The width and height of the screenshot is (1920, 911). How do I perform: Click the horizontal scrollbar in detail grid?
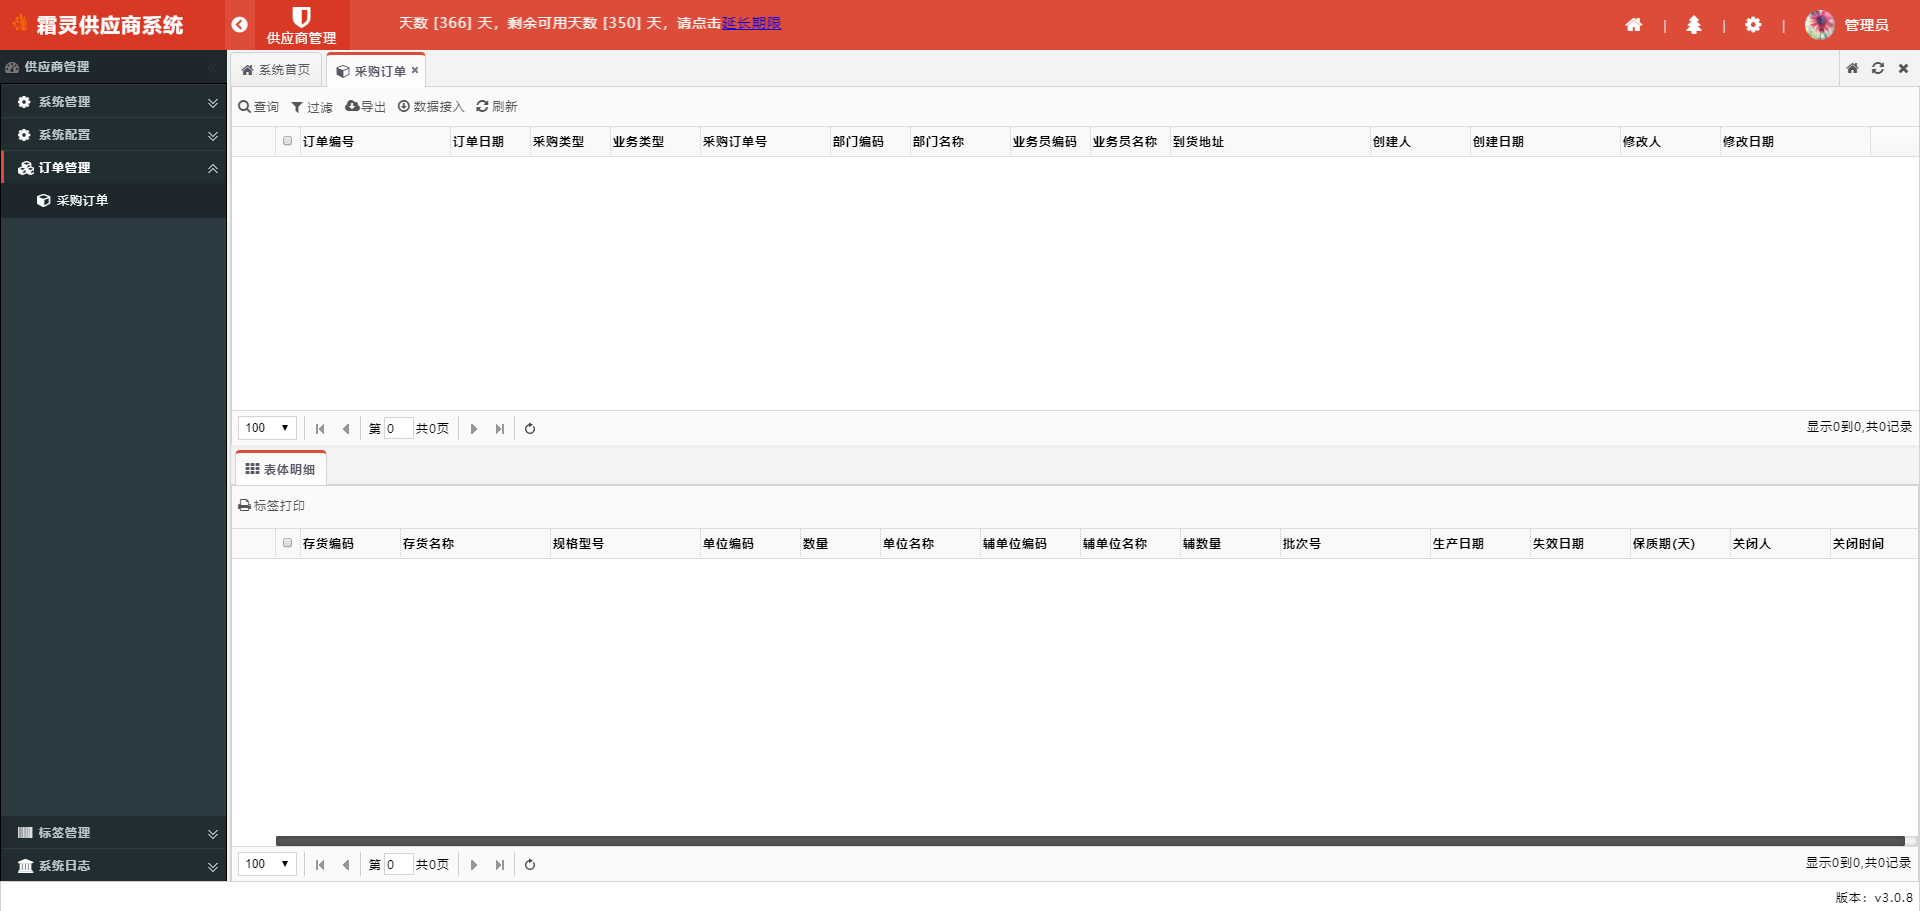pos(1090,841)
